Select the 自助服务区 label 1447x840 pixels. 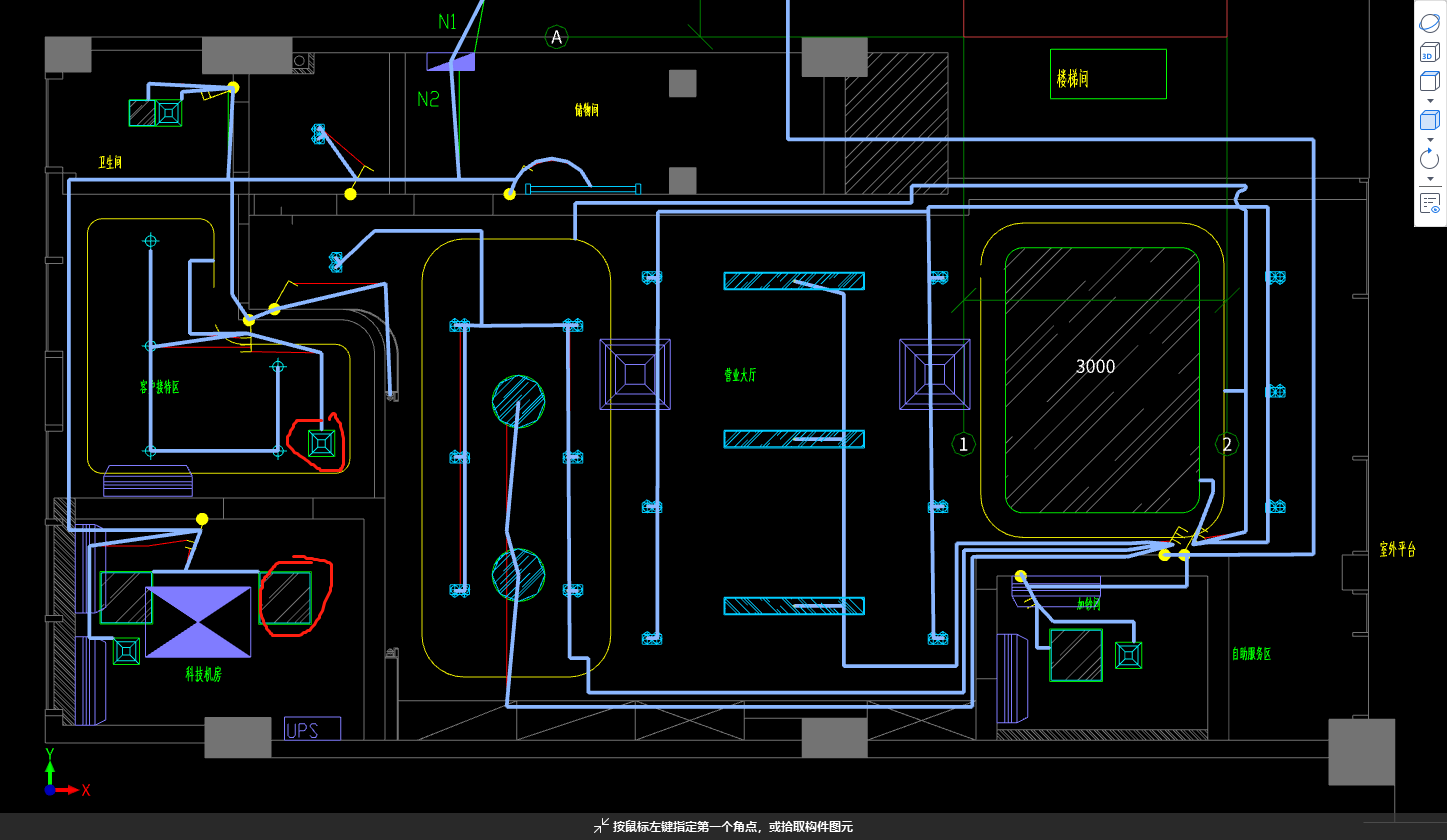(1251, 654)
